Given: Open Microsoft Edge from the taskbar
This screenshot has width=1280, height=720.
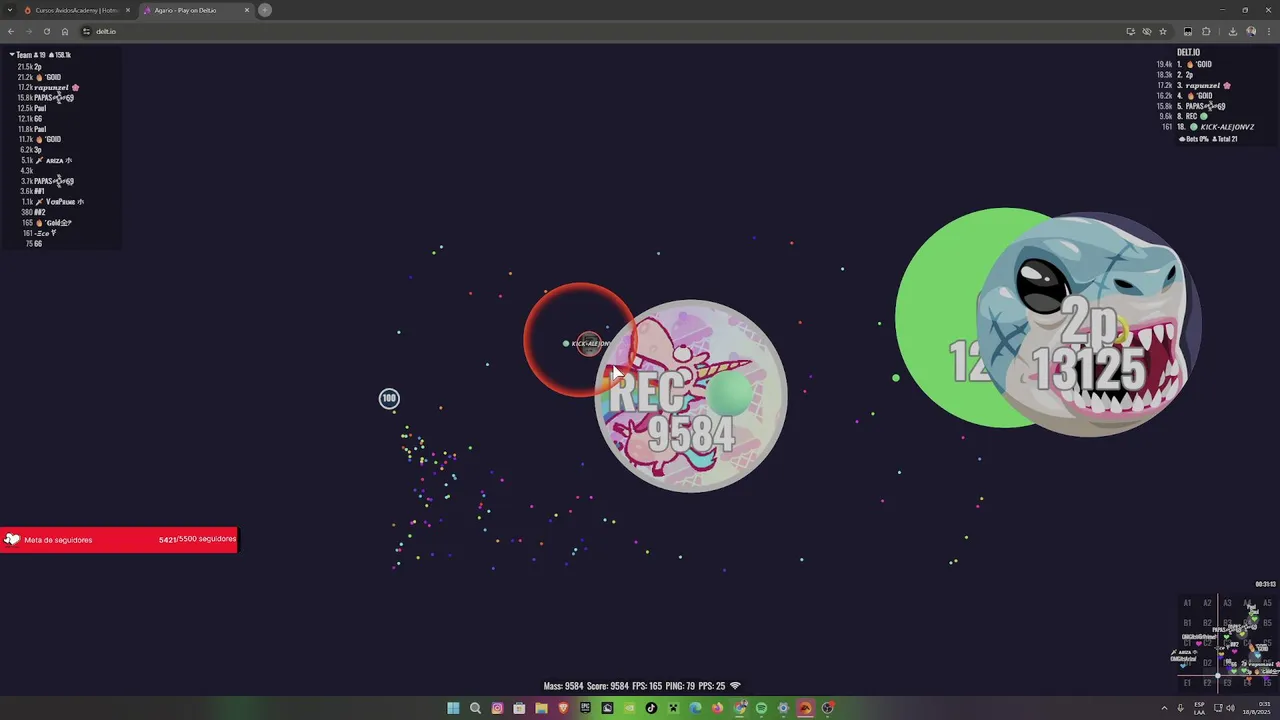Looking at the screenshot, I should pos(695,708).
